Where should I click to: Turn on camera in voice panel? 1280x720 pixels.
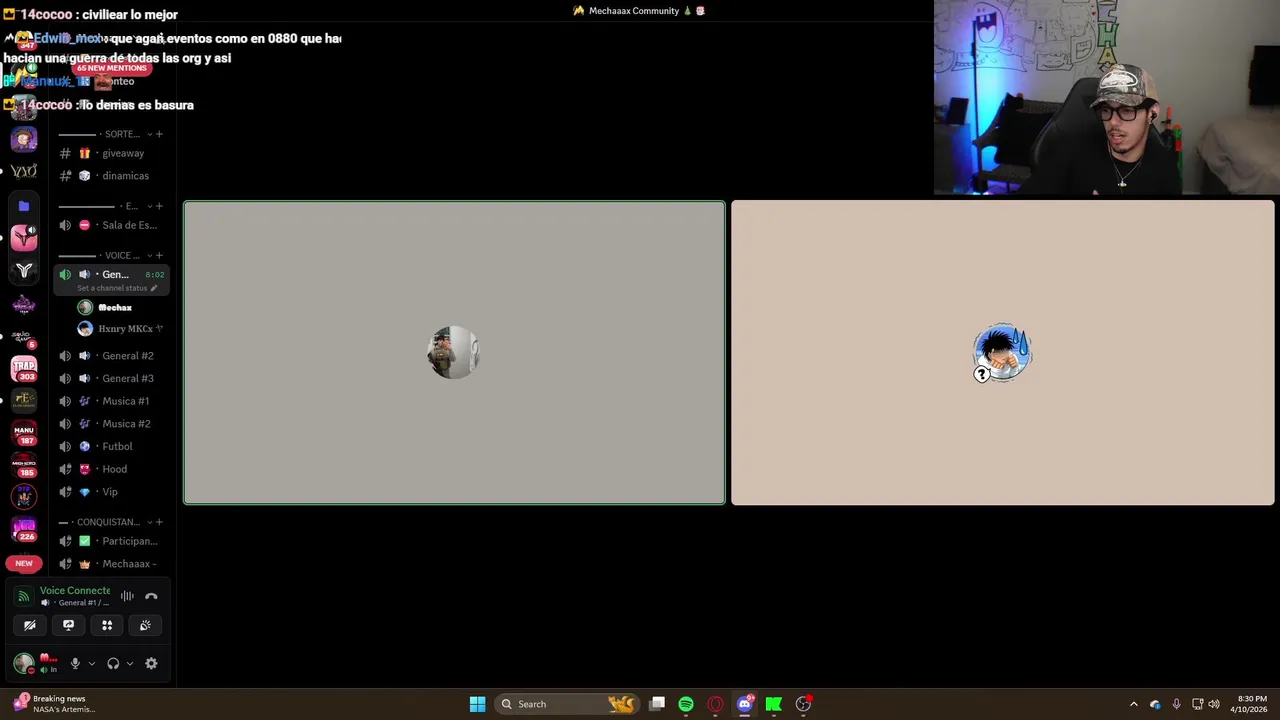point(30,625)
